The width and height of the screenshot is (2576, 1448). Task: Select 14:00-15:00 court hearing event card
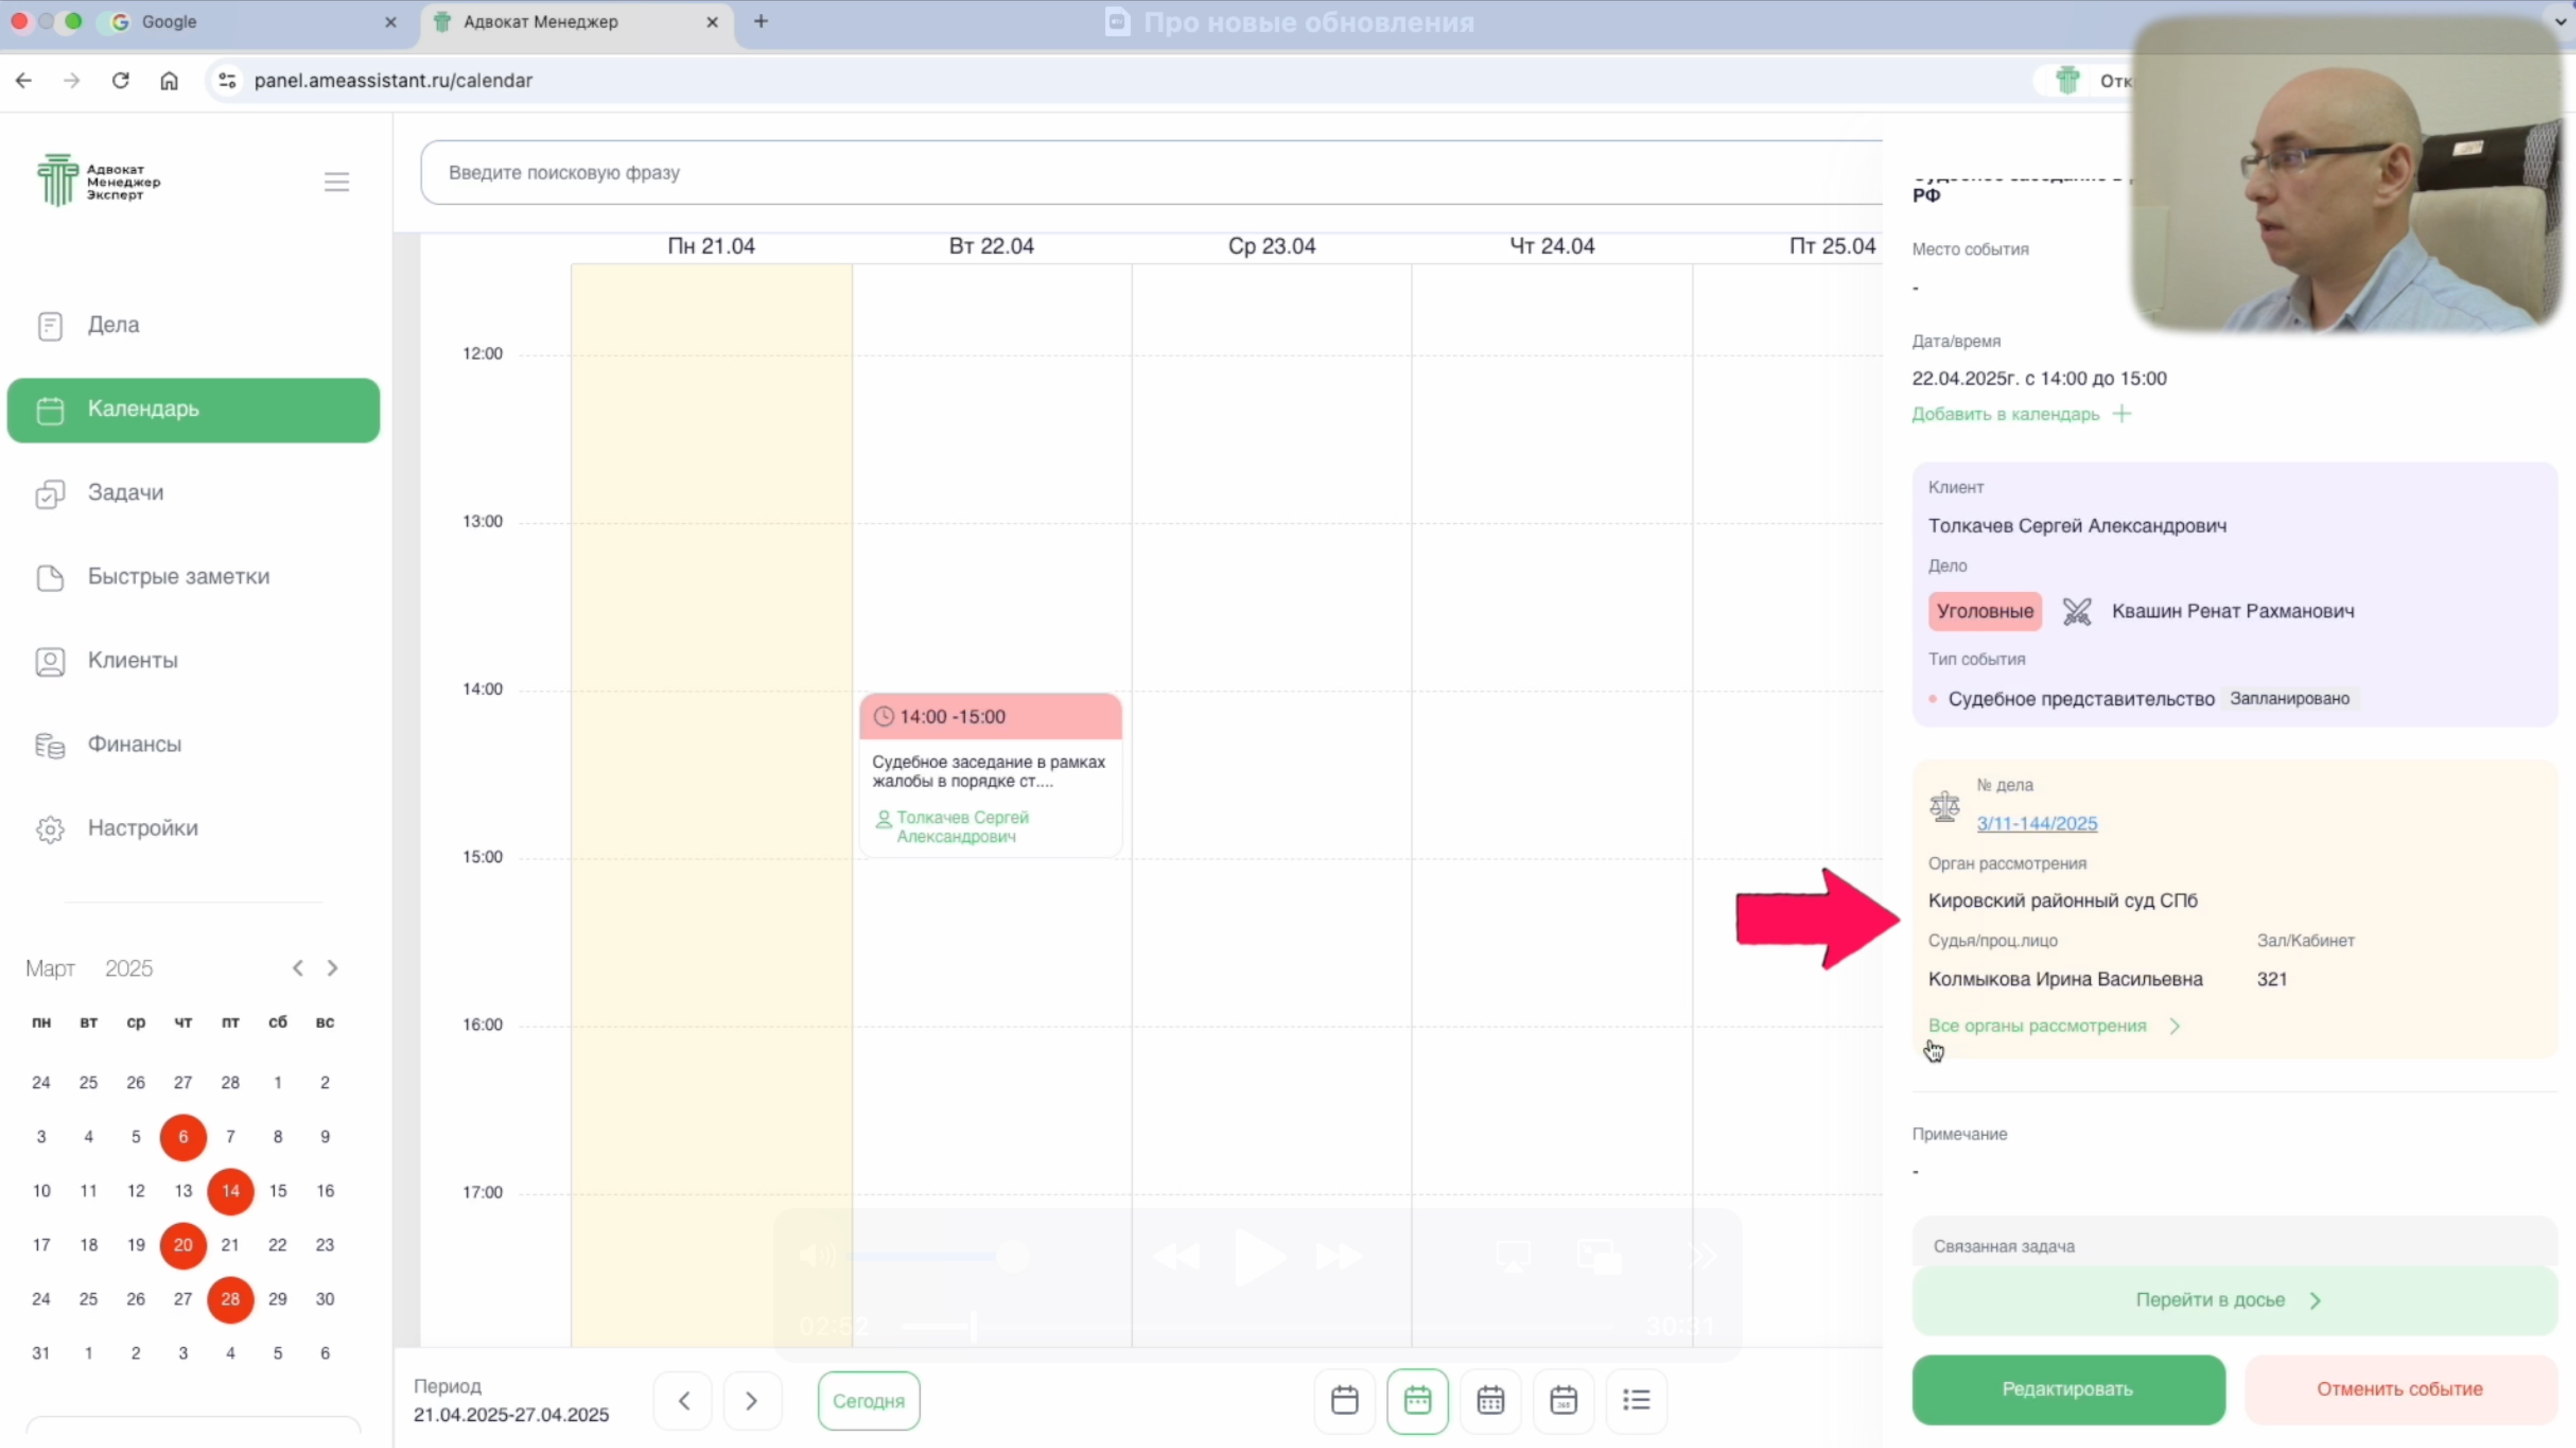pyautogui.click(x=990, y=773)
